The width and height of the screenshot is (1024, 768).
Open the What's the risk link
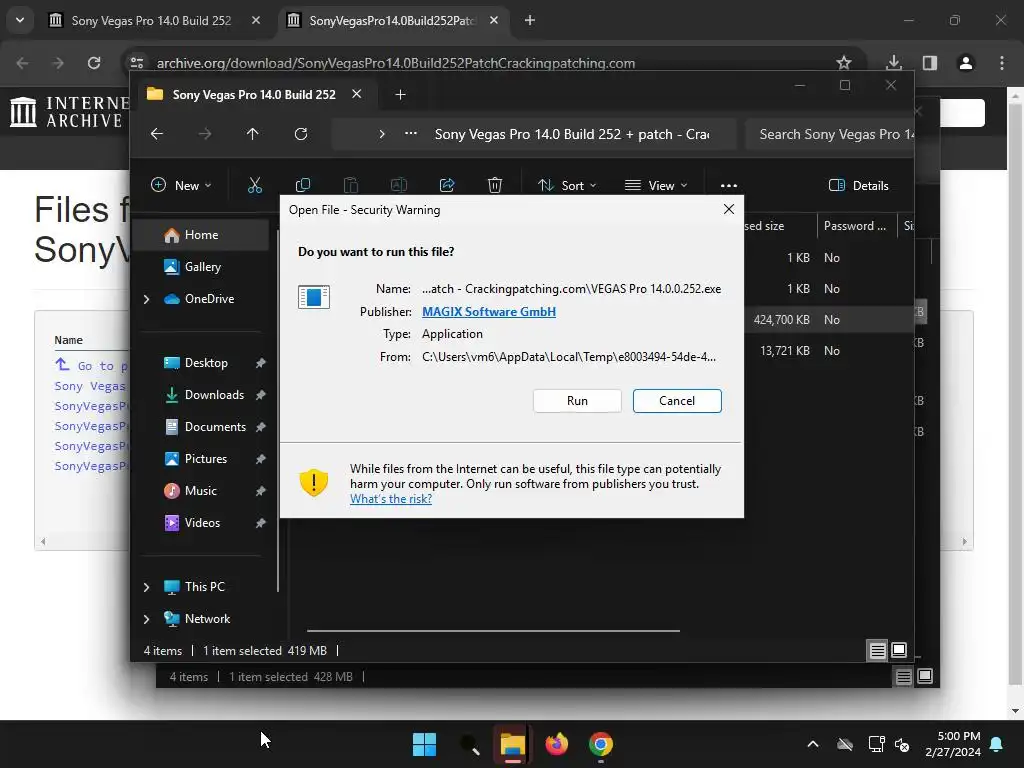tap(391, 499)
